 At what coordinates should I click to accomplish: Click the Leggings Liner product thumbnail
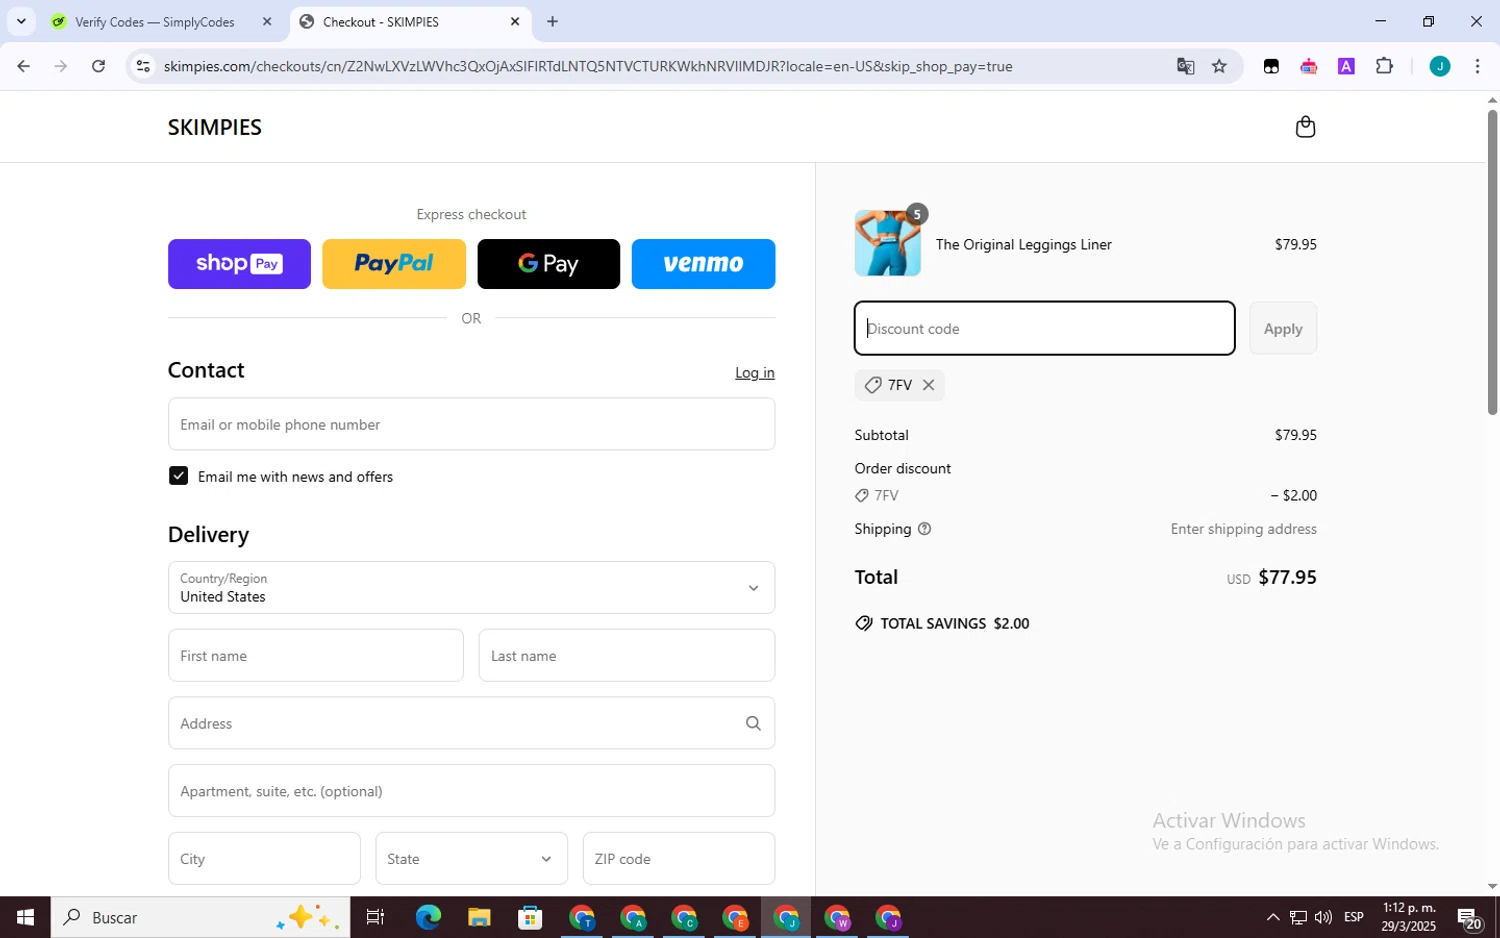[x=888, y=243]
